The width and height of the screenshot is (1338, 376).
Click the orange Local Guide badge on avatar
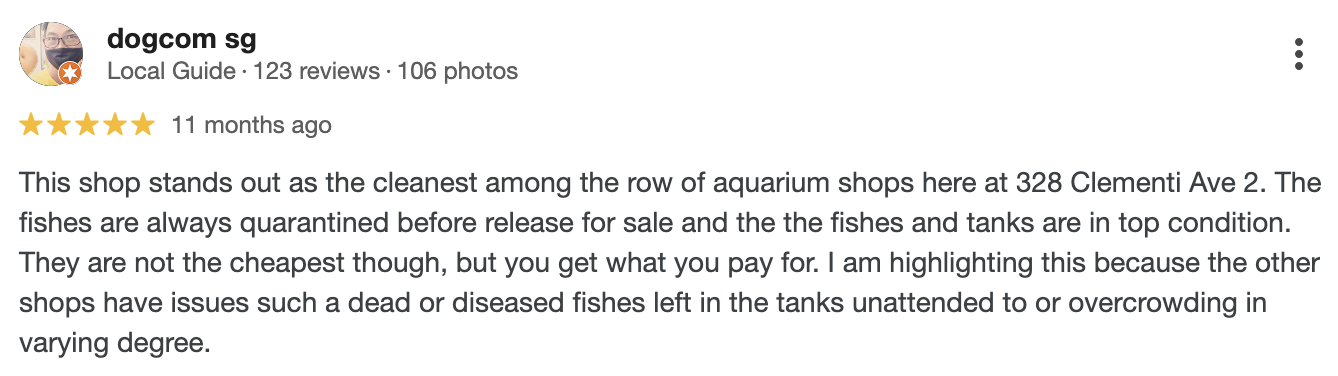tap(70, 74)
